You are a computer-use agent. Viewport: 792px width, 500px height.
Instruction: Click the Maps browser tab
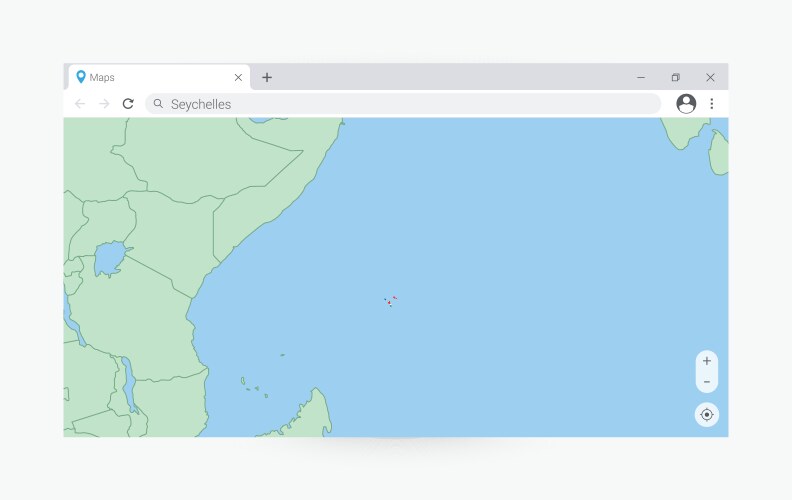[150, 78]
